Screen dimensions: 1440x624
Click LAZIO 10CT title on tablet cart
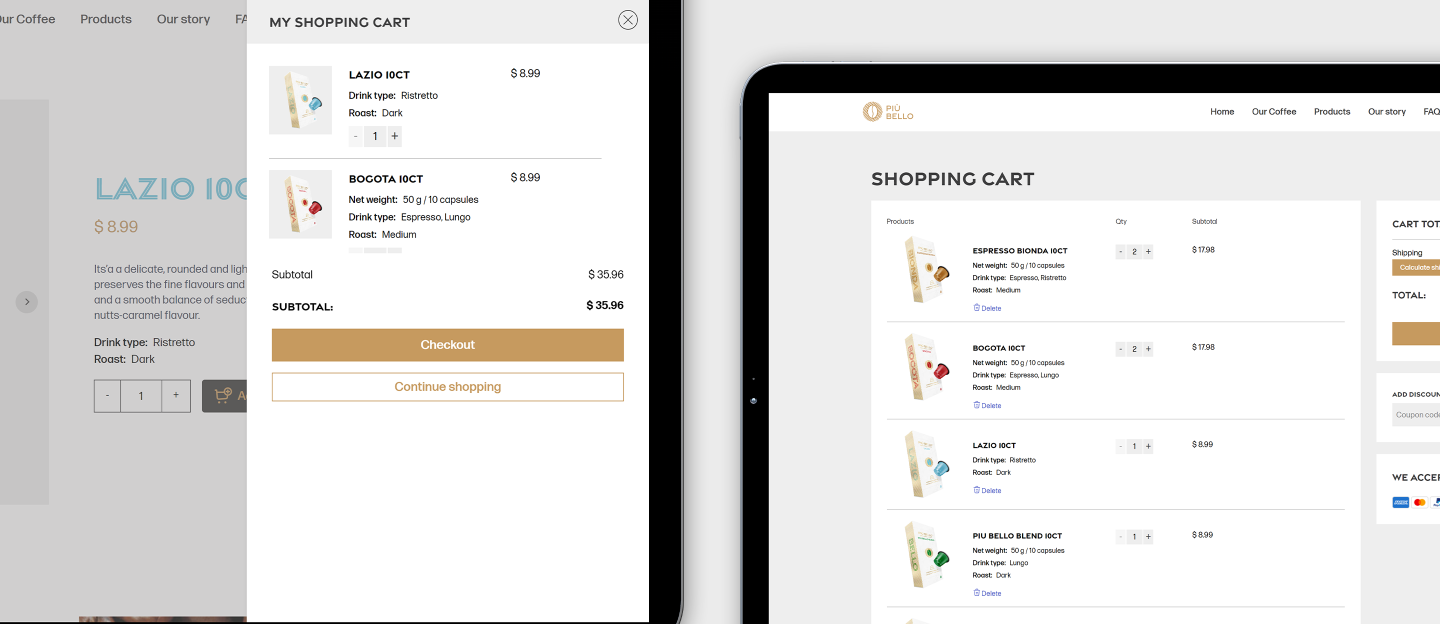pos(994,445)
